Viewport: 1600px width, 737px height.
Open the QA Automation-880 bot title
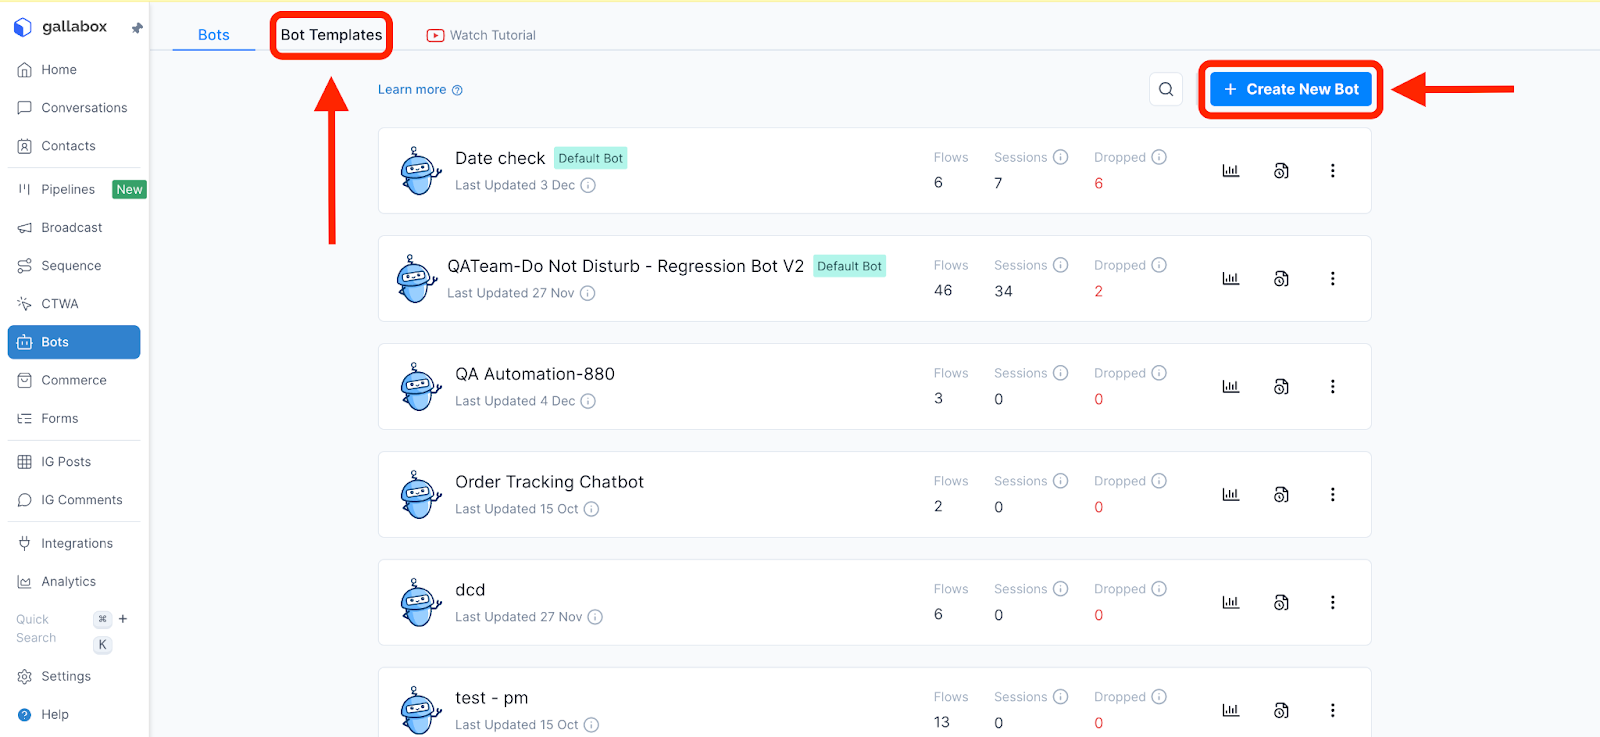pyautogui.click(x=535, y=374)
